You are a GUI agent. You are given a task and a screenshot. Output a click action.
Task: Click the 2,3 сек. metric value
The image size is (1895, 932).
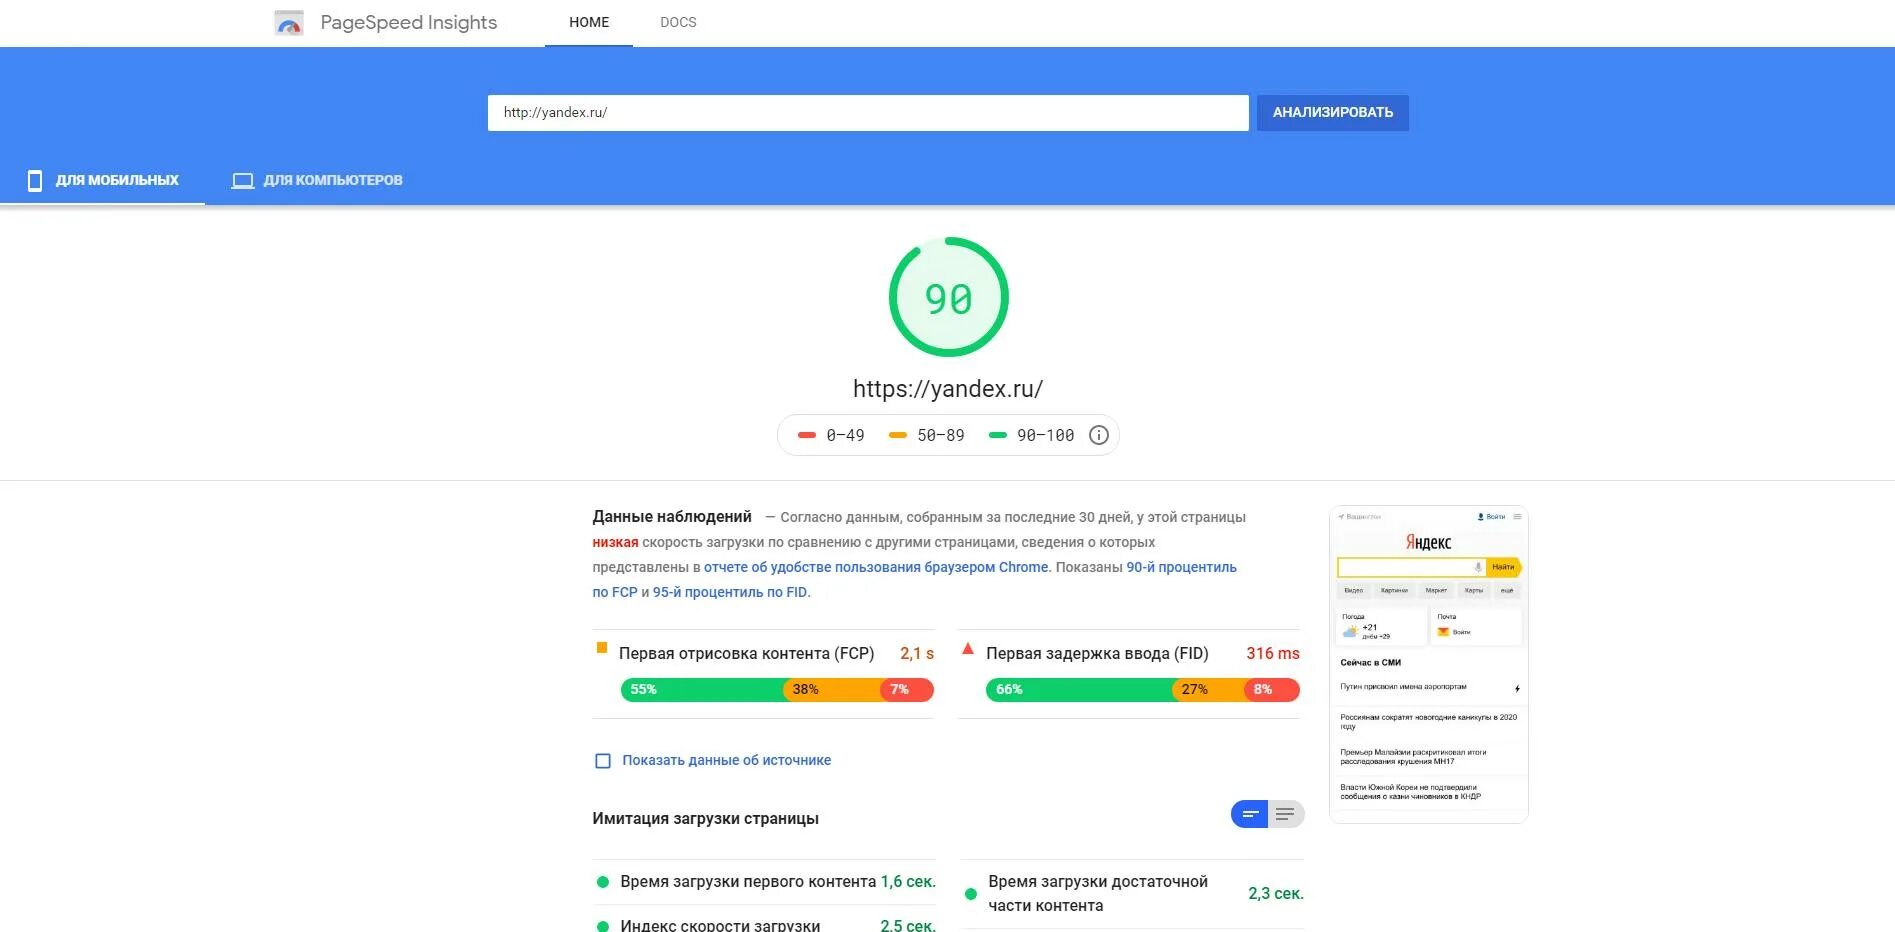(1276, 894)
